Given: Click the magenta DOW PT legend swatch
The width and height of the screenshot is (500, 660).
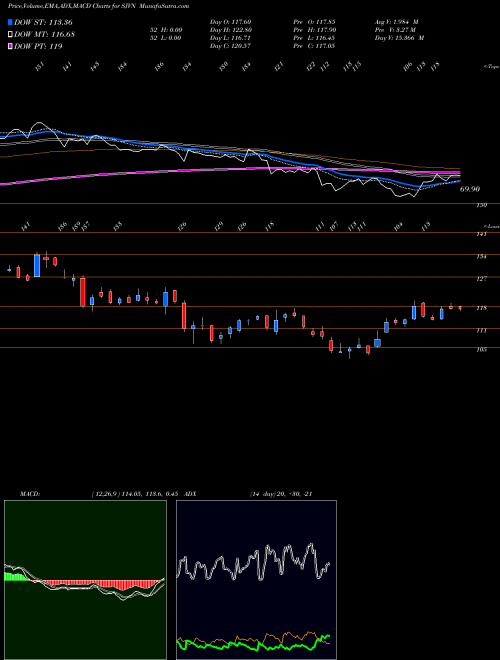Looking at the screenshot, I should [x=10, y=46].
